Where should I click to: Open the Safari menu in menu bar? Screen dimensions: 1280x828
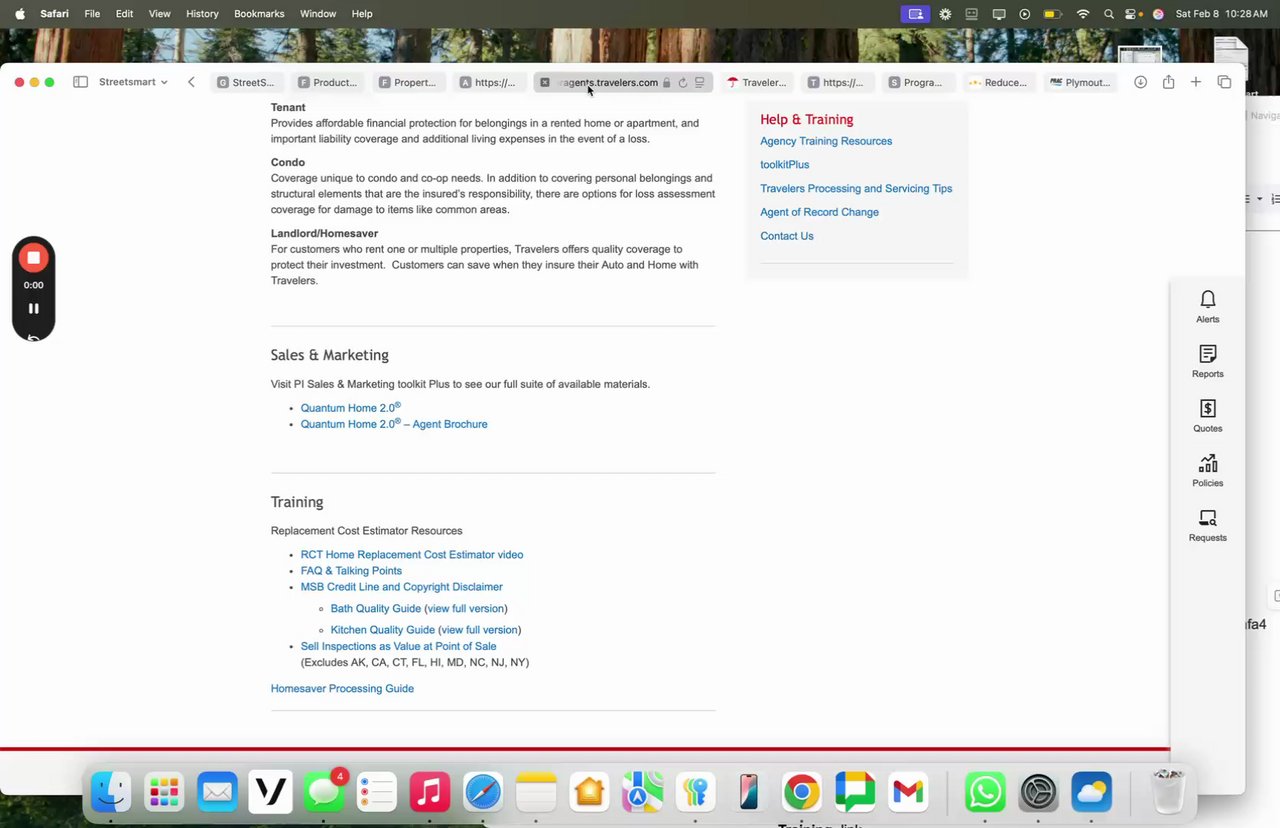(x=54, y=14)
